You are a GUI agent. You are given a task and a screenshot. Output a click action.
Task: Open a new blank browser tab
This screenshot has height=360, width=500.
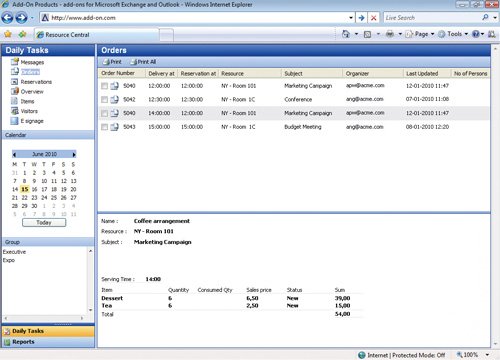[x=166, y=35]
